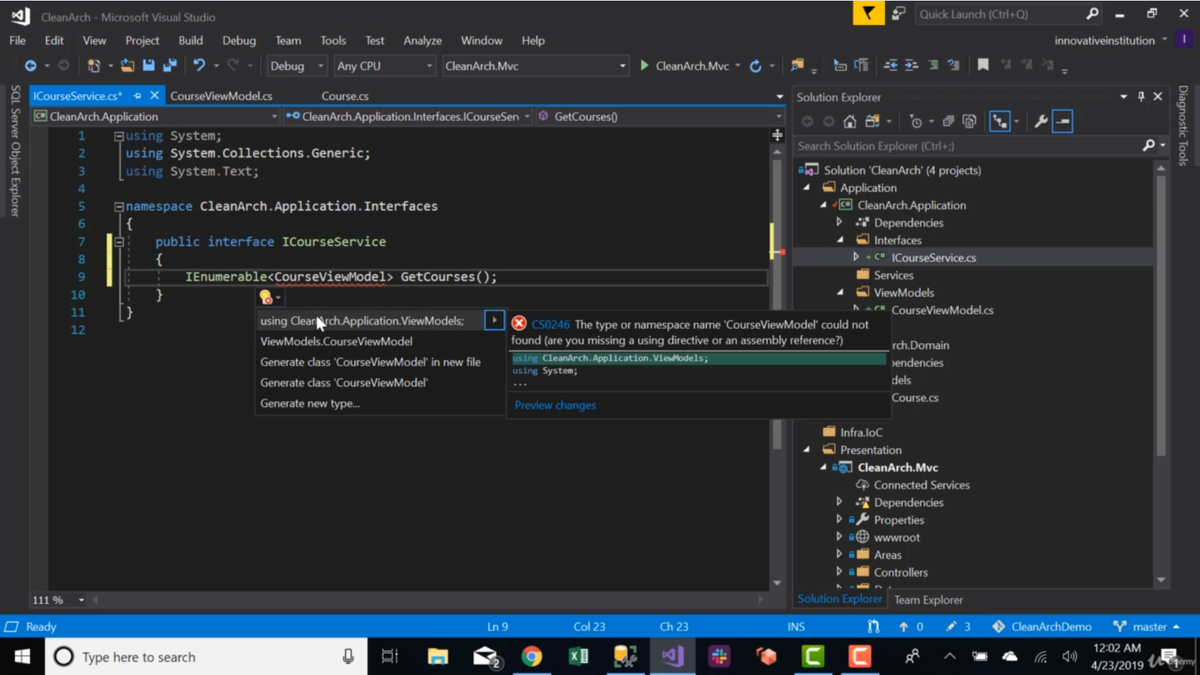The width and height of the screenshot is (1200, 675).
Task: Toggle Preview Selected Items button
Action: 1062,121
